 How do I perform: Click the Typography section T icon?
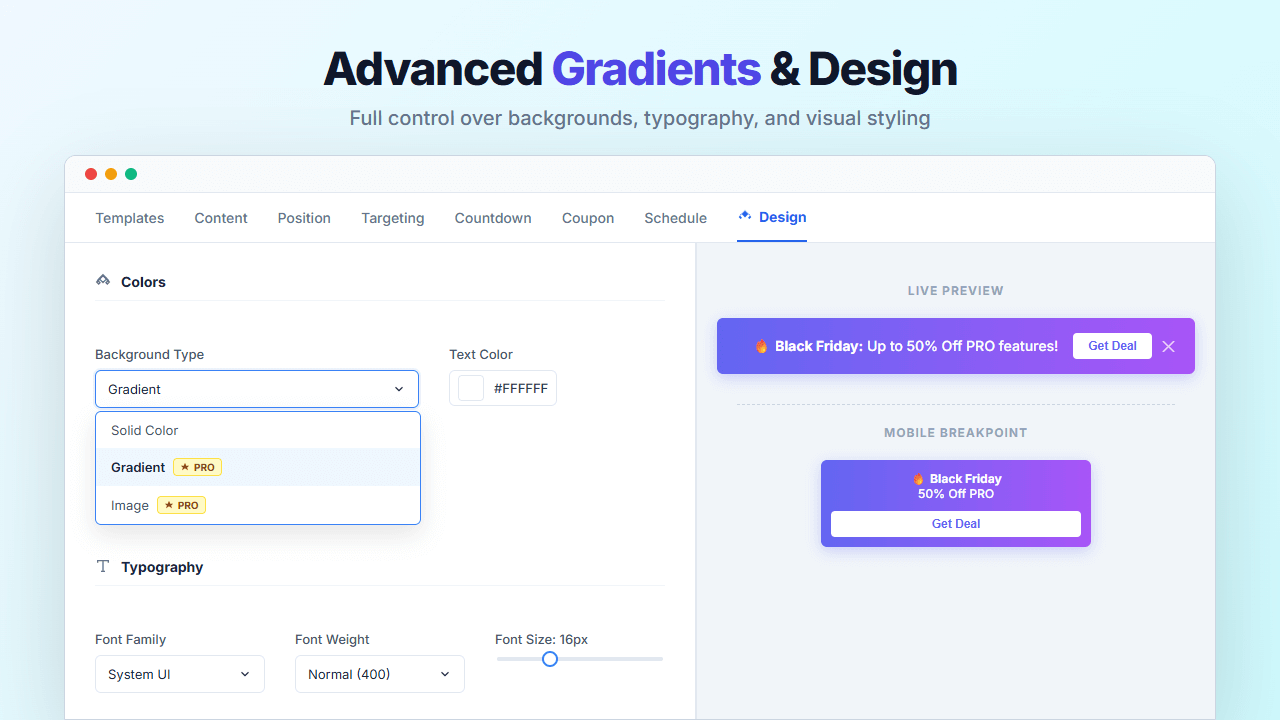tap(103, 567)
